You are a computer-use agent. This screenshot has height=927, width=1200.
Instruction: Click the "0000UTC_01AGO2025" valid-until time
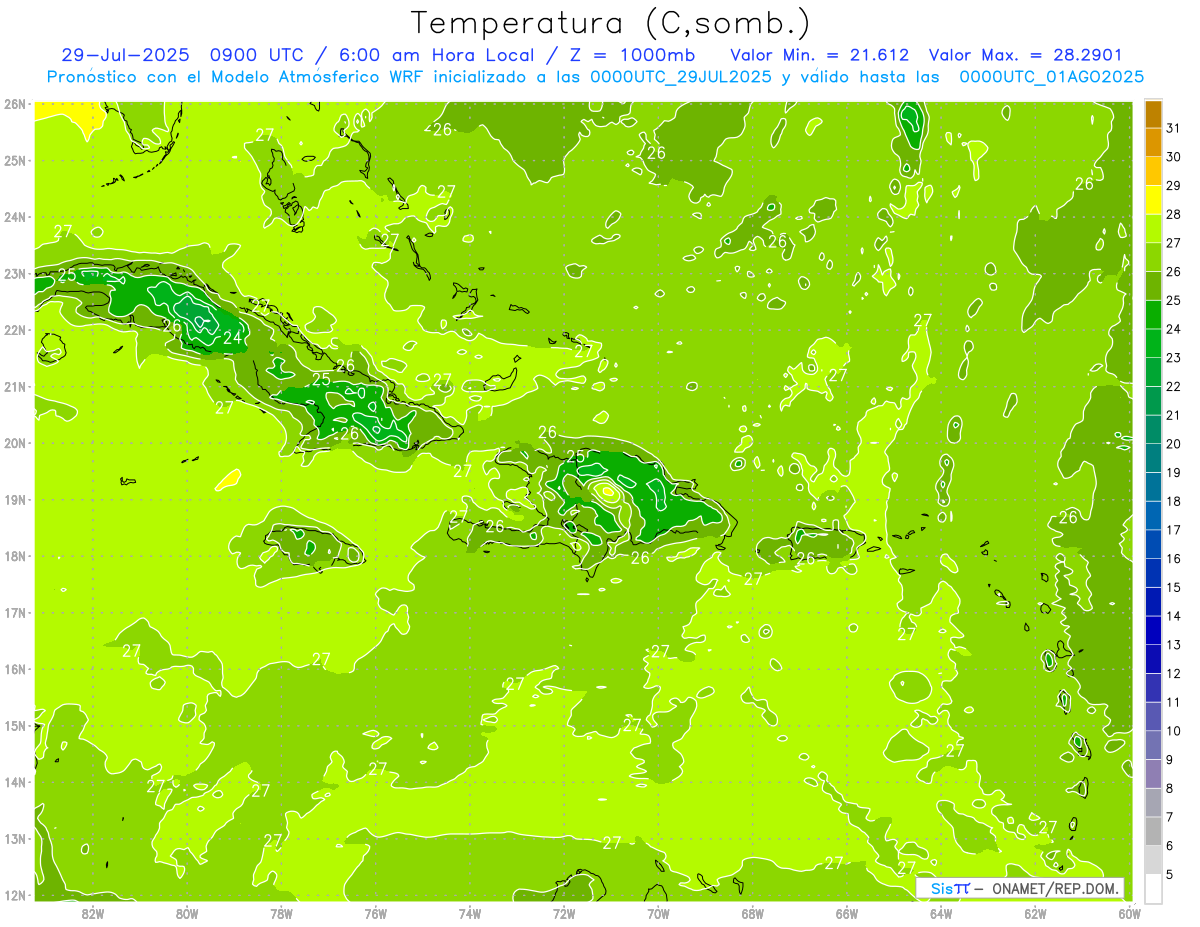[x=1052, y=76]
